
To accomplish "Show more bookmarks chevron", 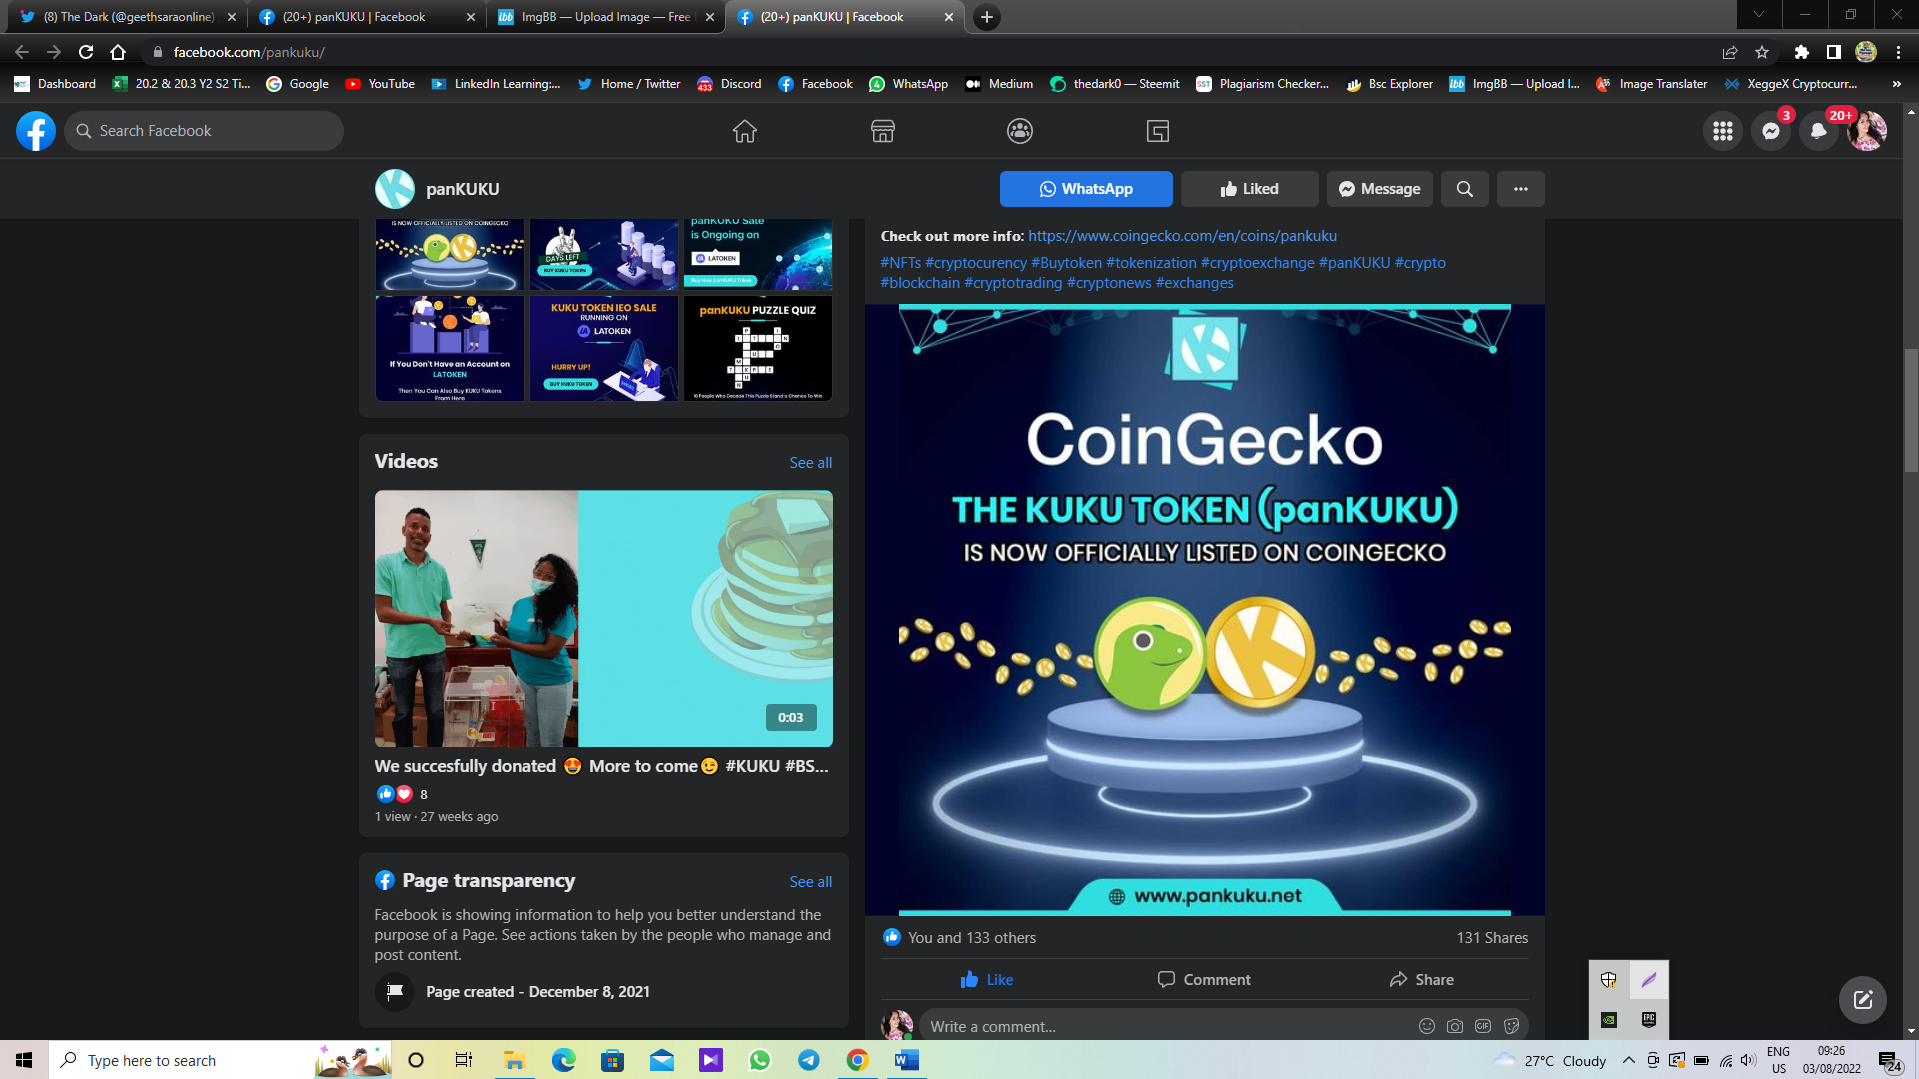I will coord(1896,84).
